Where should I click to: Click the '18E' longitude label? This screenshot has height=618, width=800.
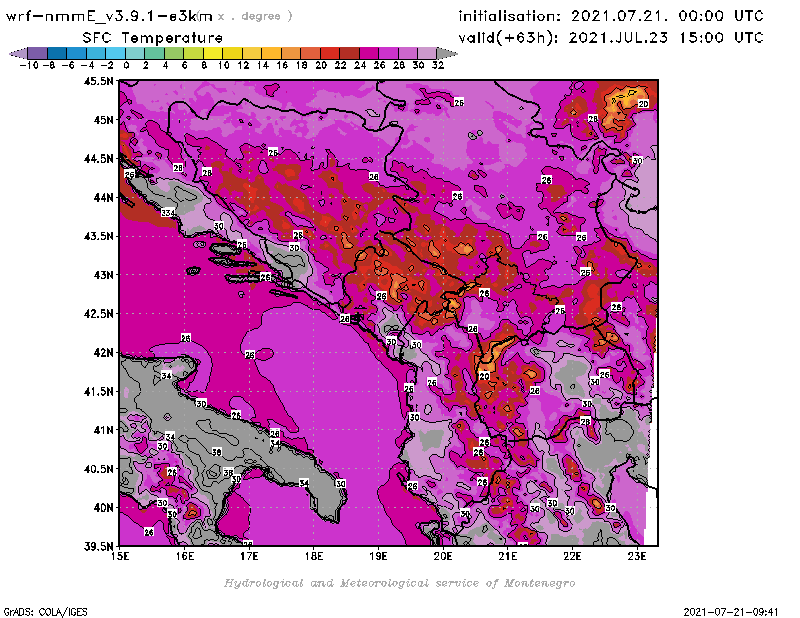[314, 556]
